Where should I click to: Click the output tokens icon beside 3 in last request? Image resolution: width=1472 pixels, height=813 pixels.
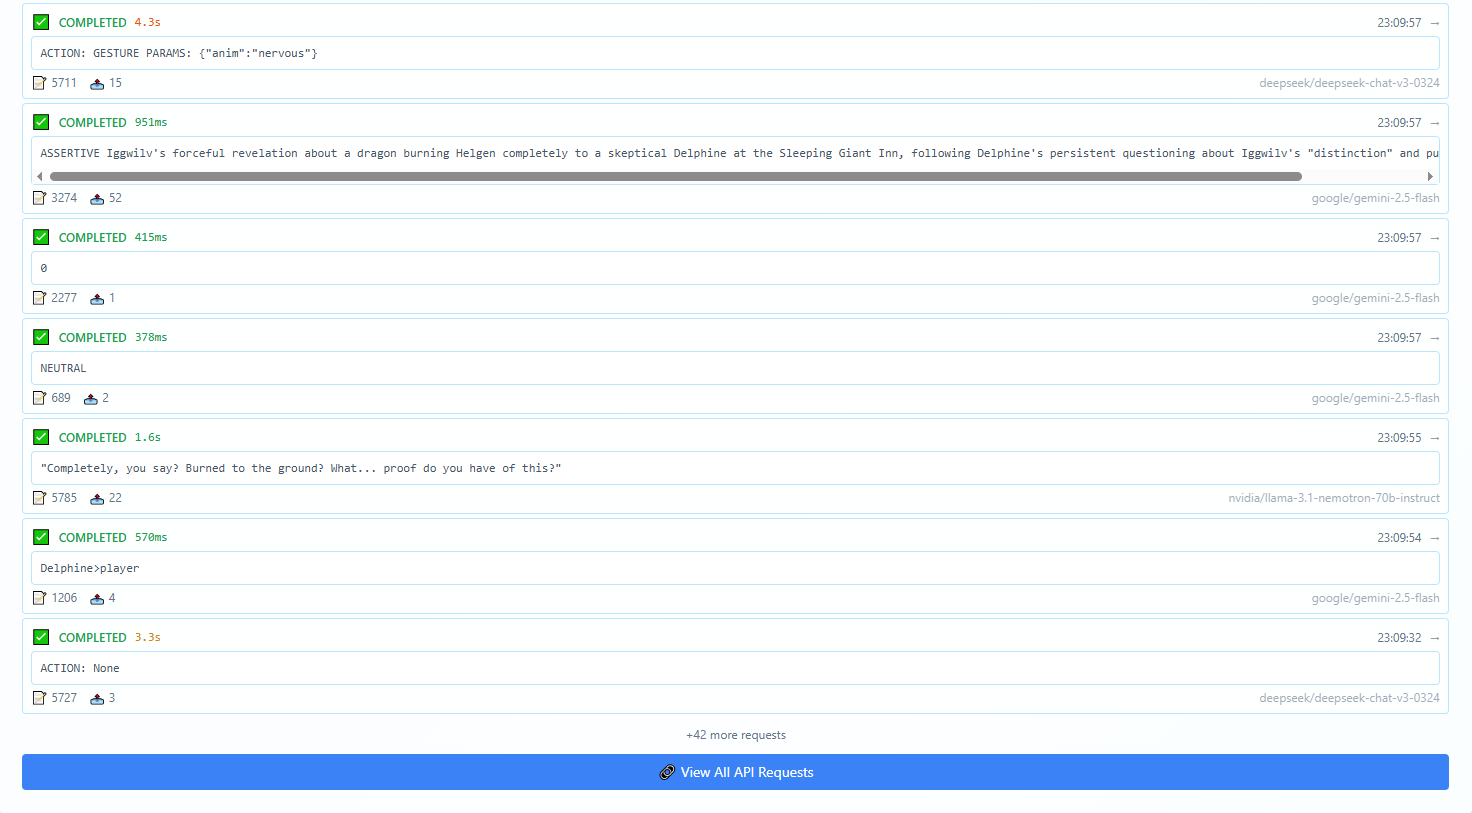pyautogui.click(x=97, y=699)
